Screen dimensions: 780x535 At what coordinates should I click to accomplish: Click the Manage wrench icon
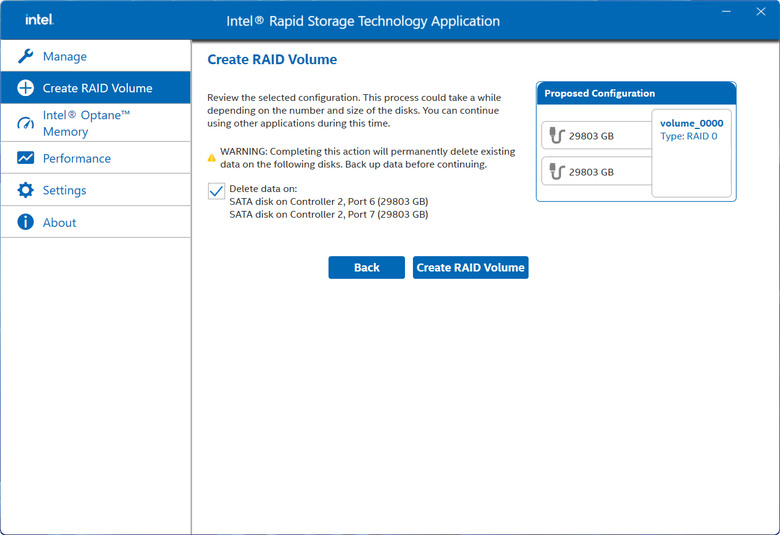click(25, 56)
